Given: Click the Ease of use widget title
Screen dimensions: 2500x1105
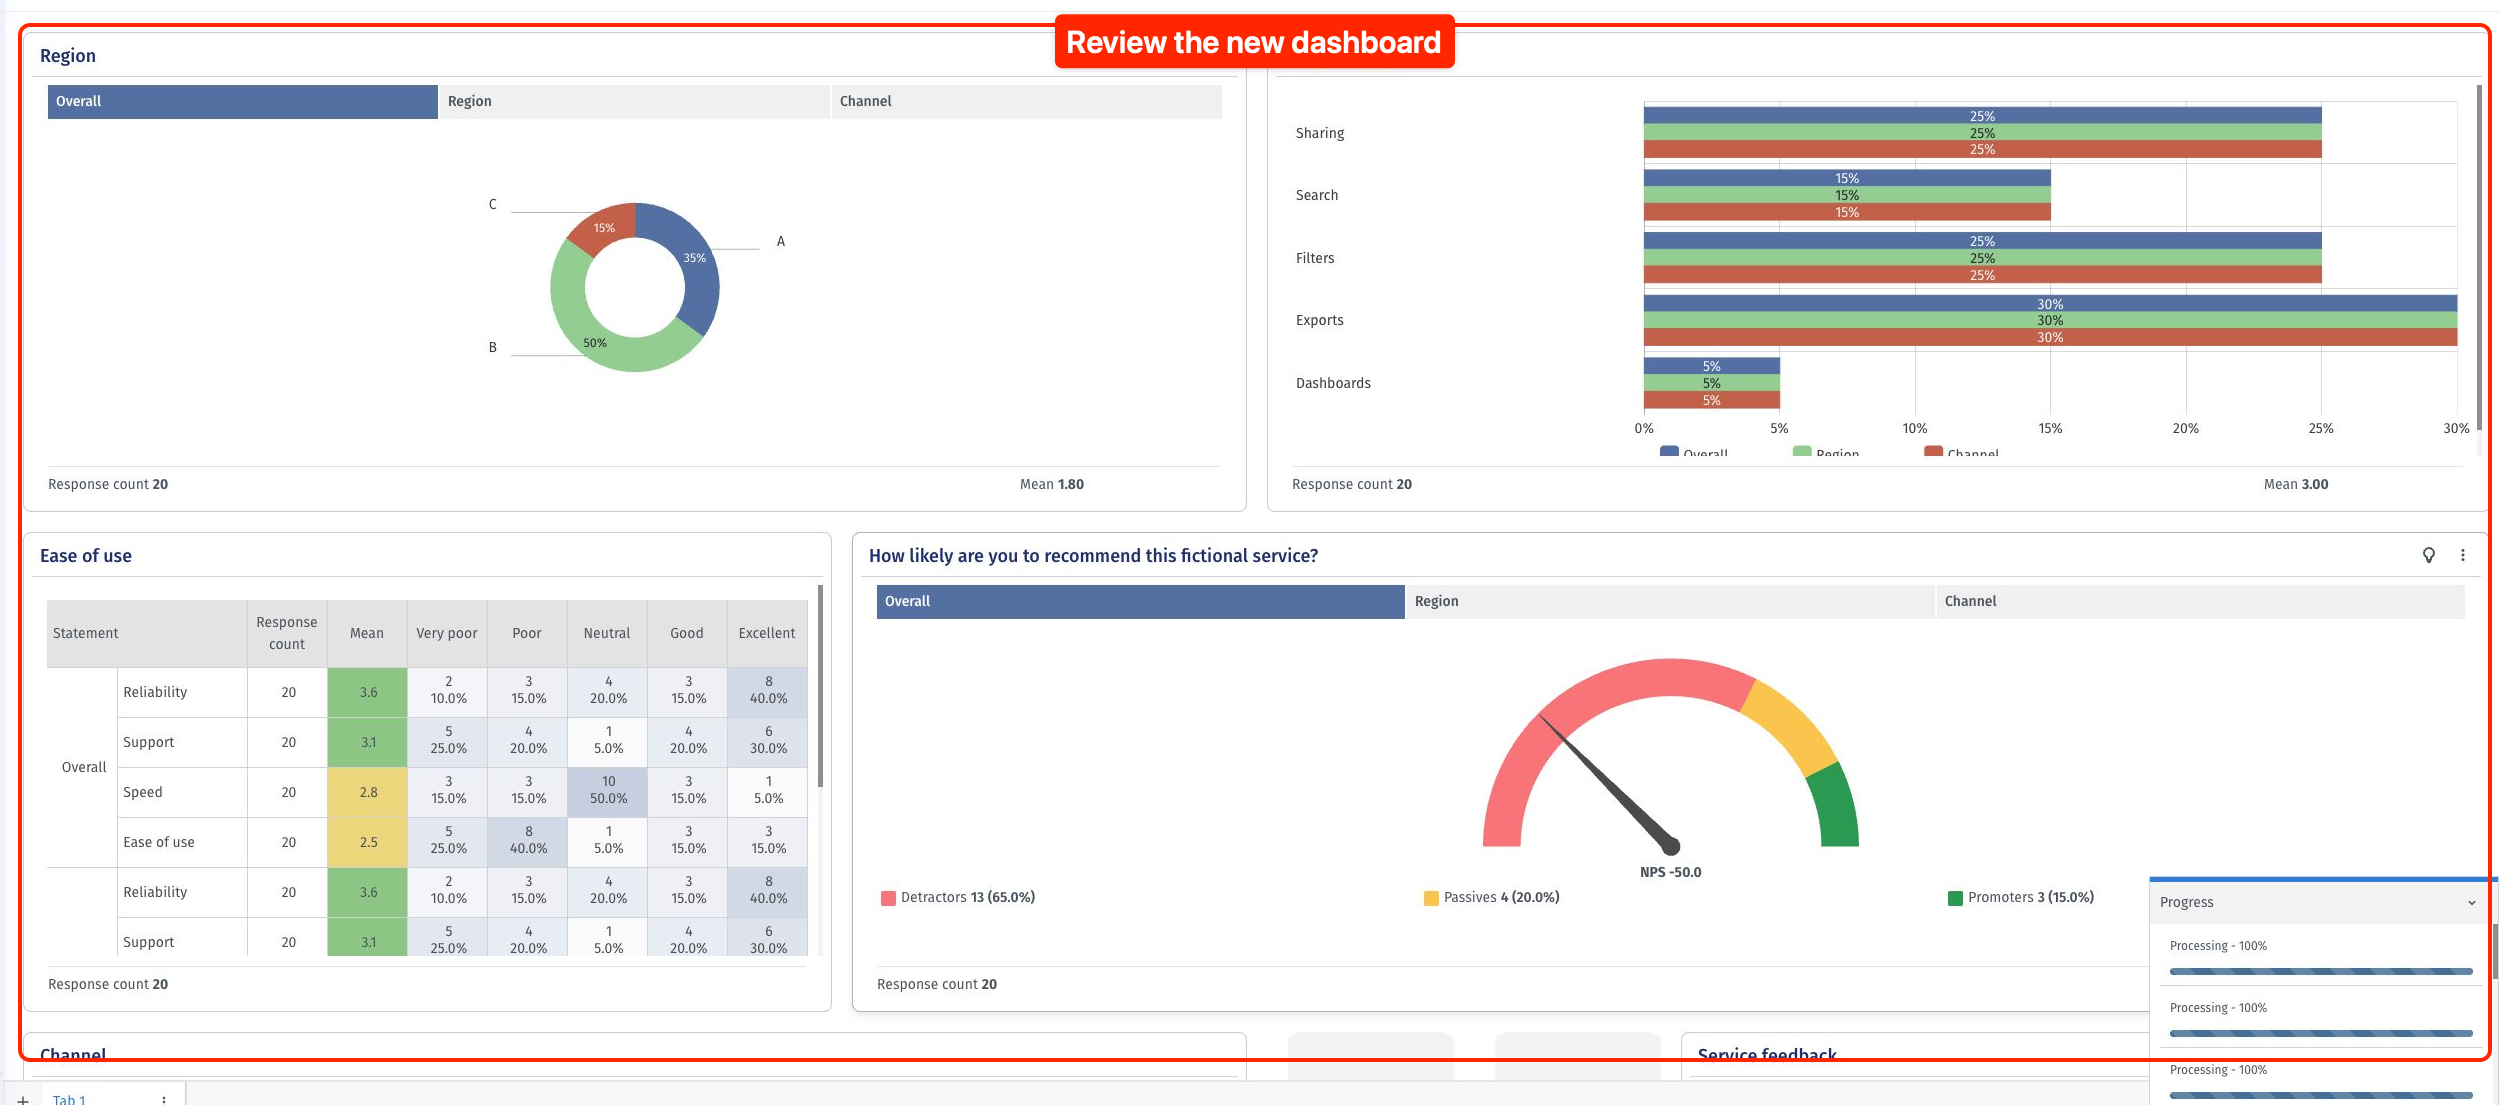Looking at the screenshot, I should (x=86, y=556).
